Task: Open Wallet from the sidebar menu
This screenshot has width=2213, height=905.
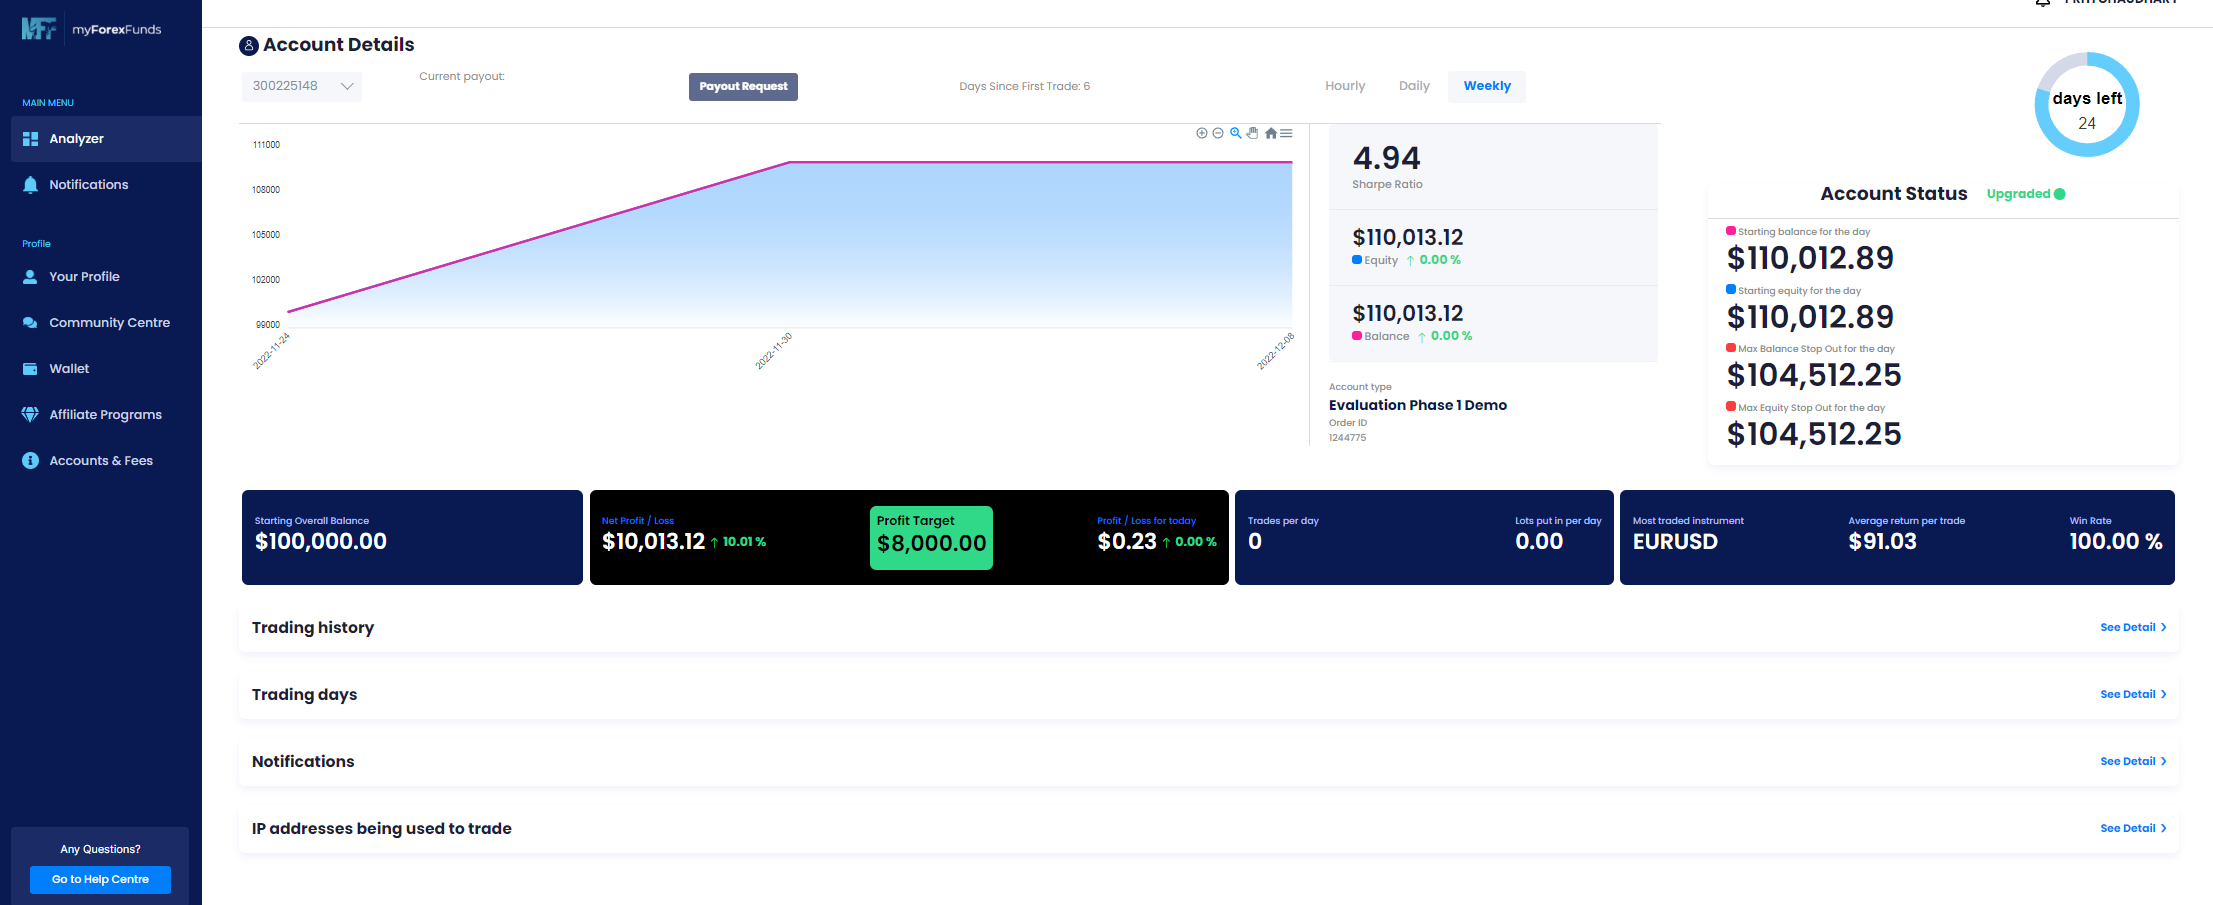Action: (69, 369)
